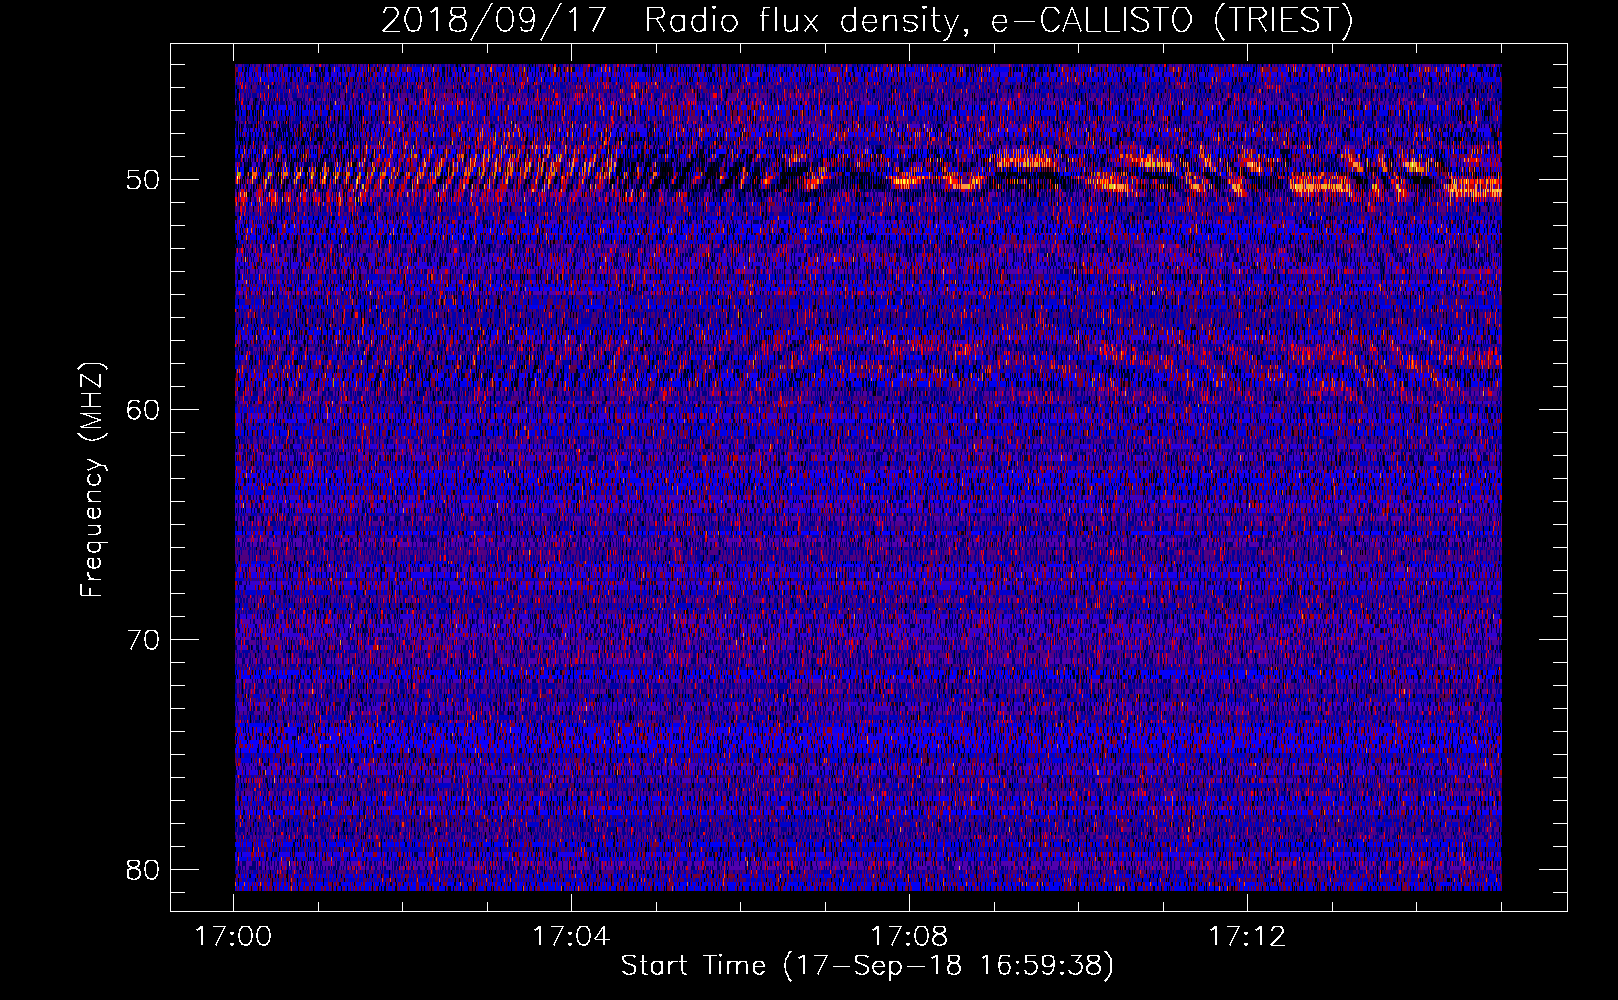Click the 70 frequency tick label
1618x1000 pixels.
[143, 640]
